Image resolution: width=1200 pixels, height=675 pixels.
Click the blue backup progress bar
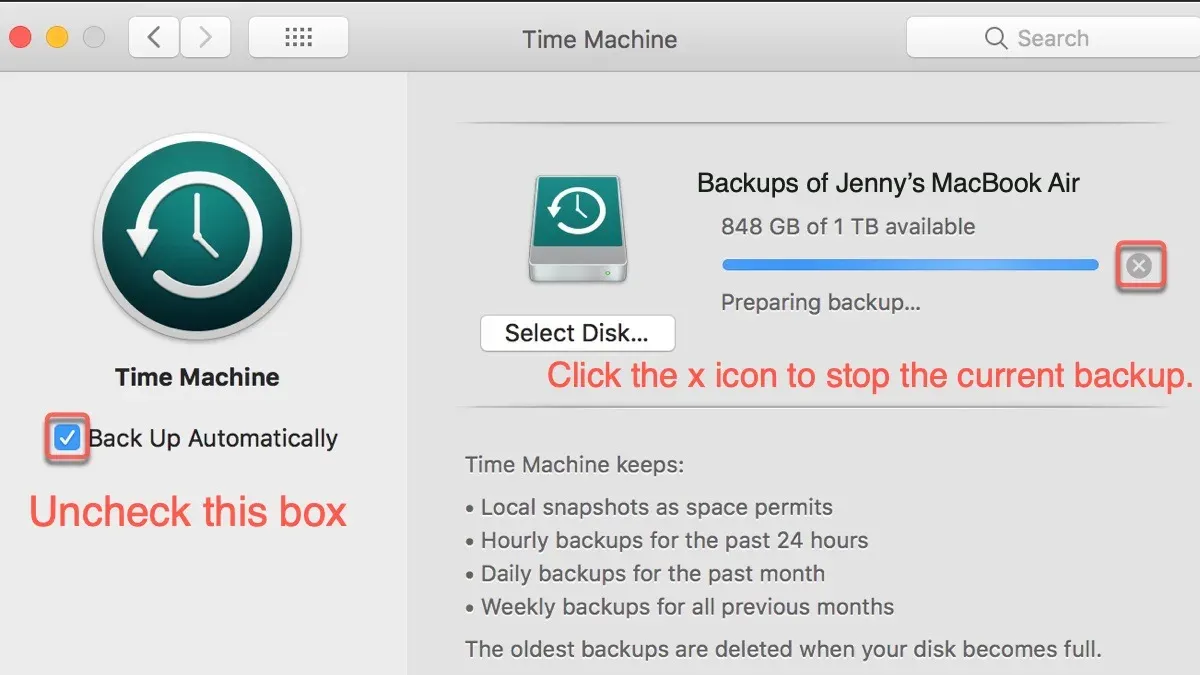(x=910, y=265)
